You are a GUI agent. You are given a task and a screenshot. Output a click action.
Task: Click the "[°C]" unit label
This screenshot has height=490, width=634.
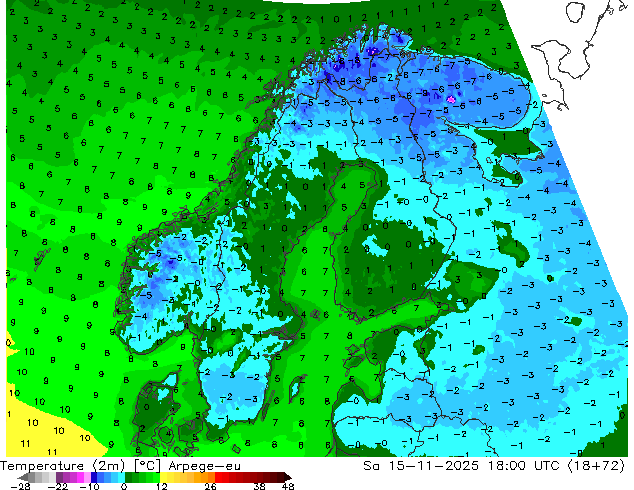[147, 466]
